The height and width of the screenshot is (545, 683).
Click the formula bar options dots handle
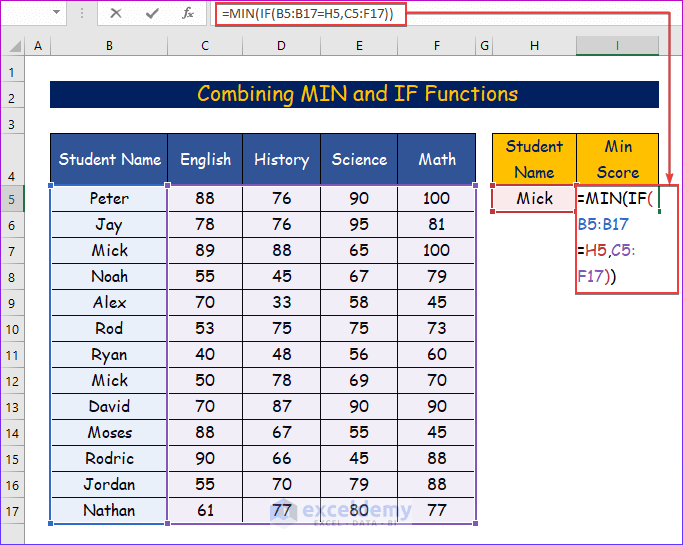tap(82, 14)
